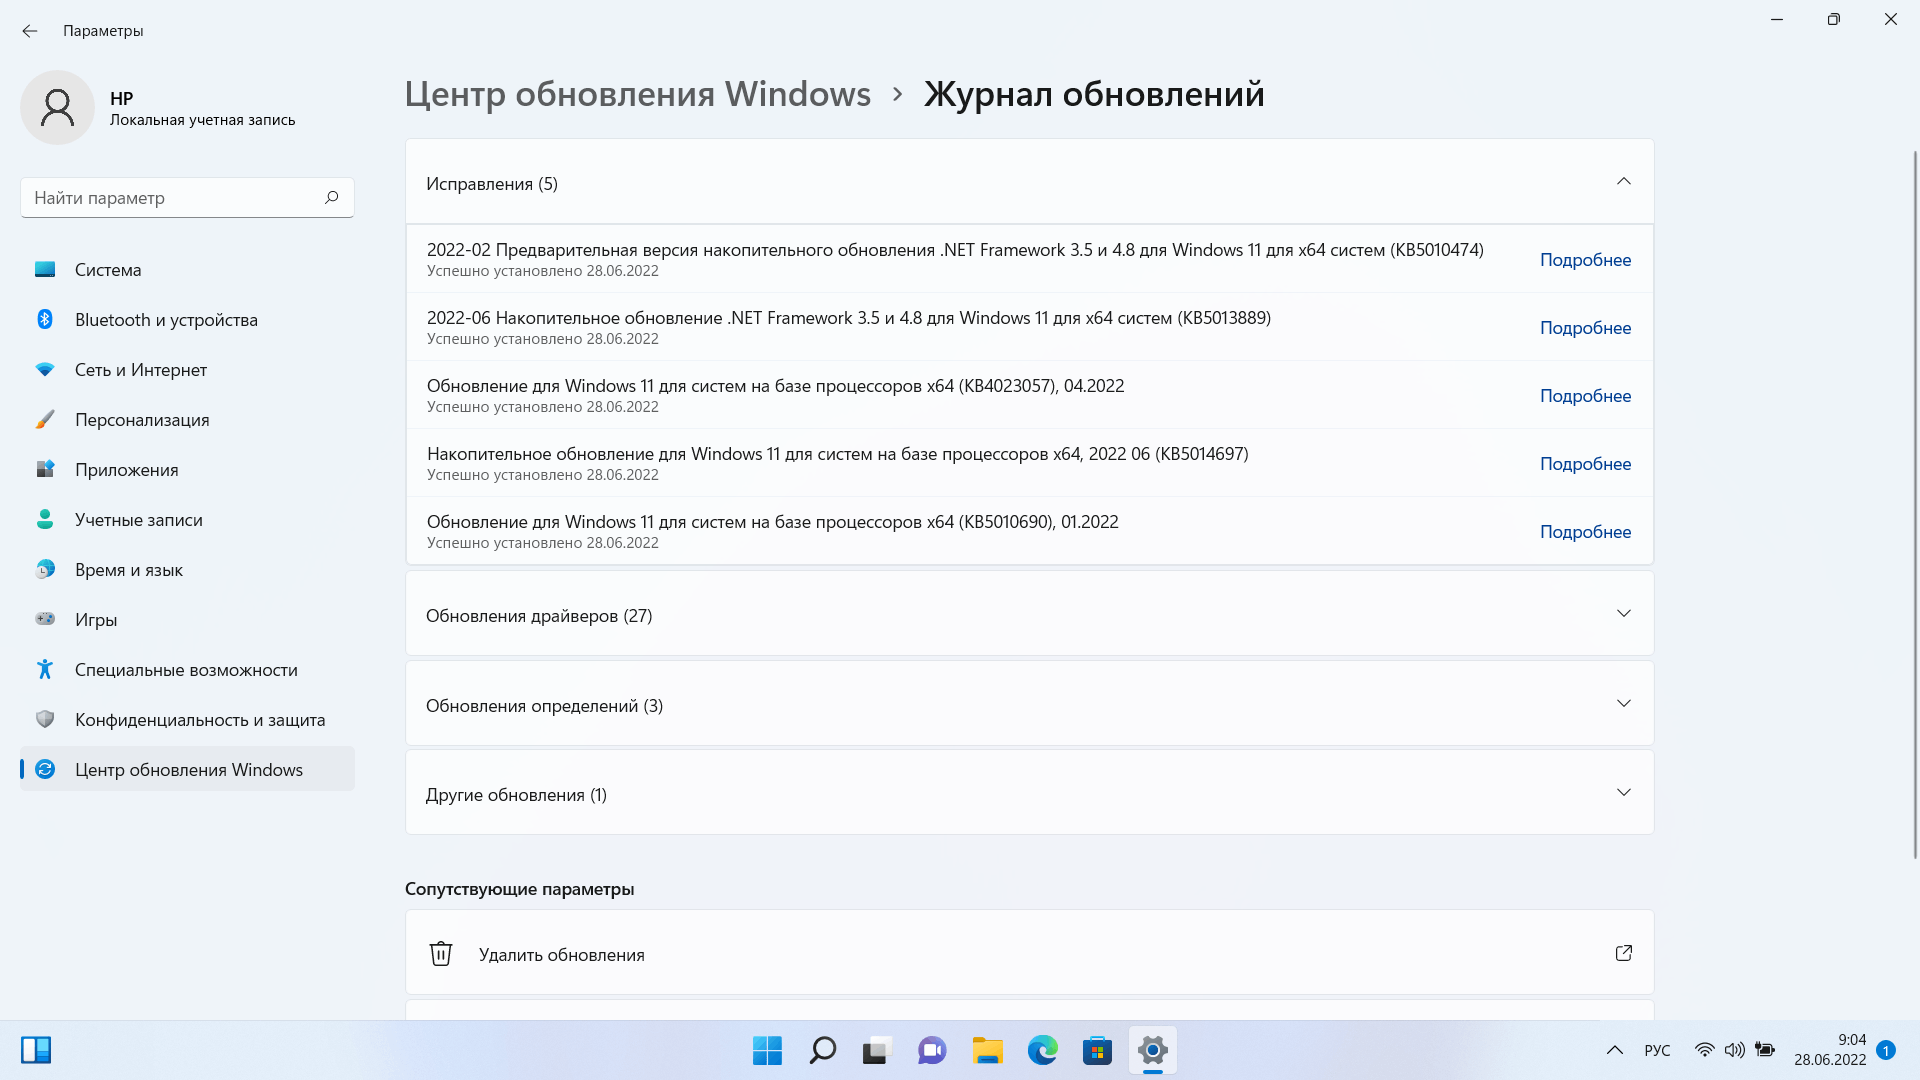This screenshot has height=1080, width=1920.
Task: Click the Приложения apps icon
Action: (x=45, y=469)
